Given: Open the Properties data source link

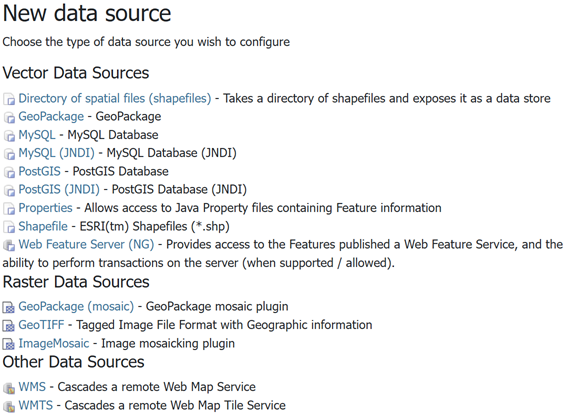Looking at the screenshot, I should pyautogui.click(x=45, y=208).
